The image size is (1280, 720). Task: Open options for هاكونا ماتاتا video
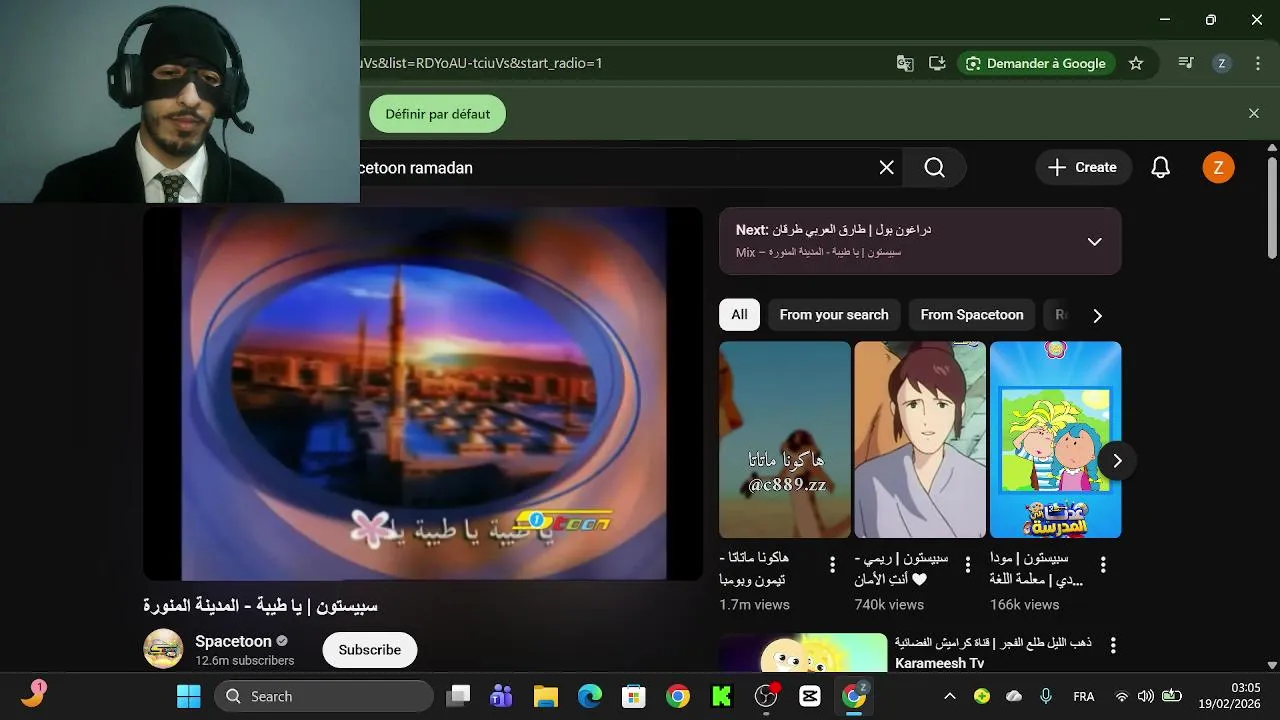(832, 565)
